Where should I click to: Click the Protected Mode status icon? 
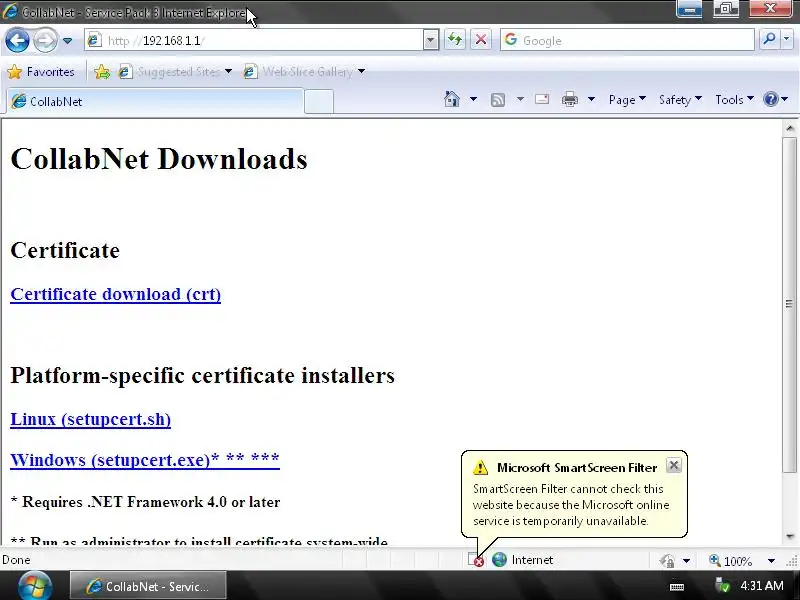[667, 561]
